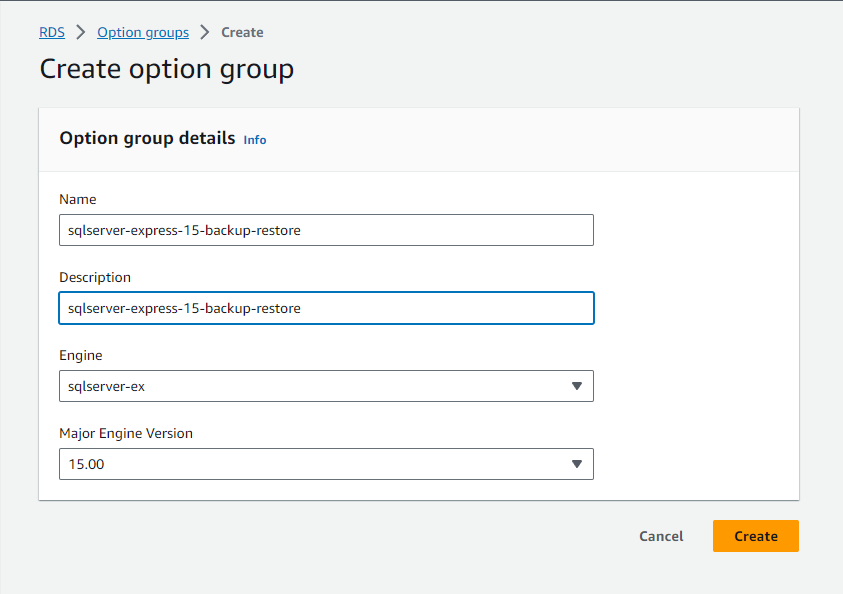Click the Engine field label
Image resolution: width=843 pixels, height=594 pixels.
click(x=81, y=355)
